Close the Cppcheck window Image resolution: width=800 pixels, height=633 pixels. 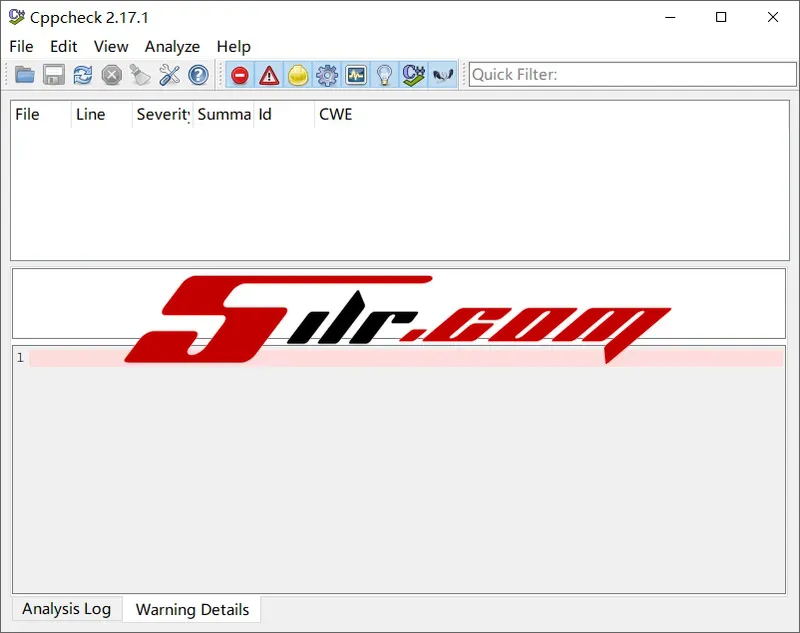(x=772, y=17)
